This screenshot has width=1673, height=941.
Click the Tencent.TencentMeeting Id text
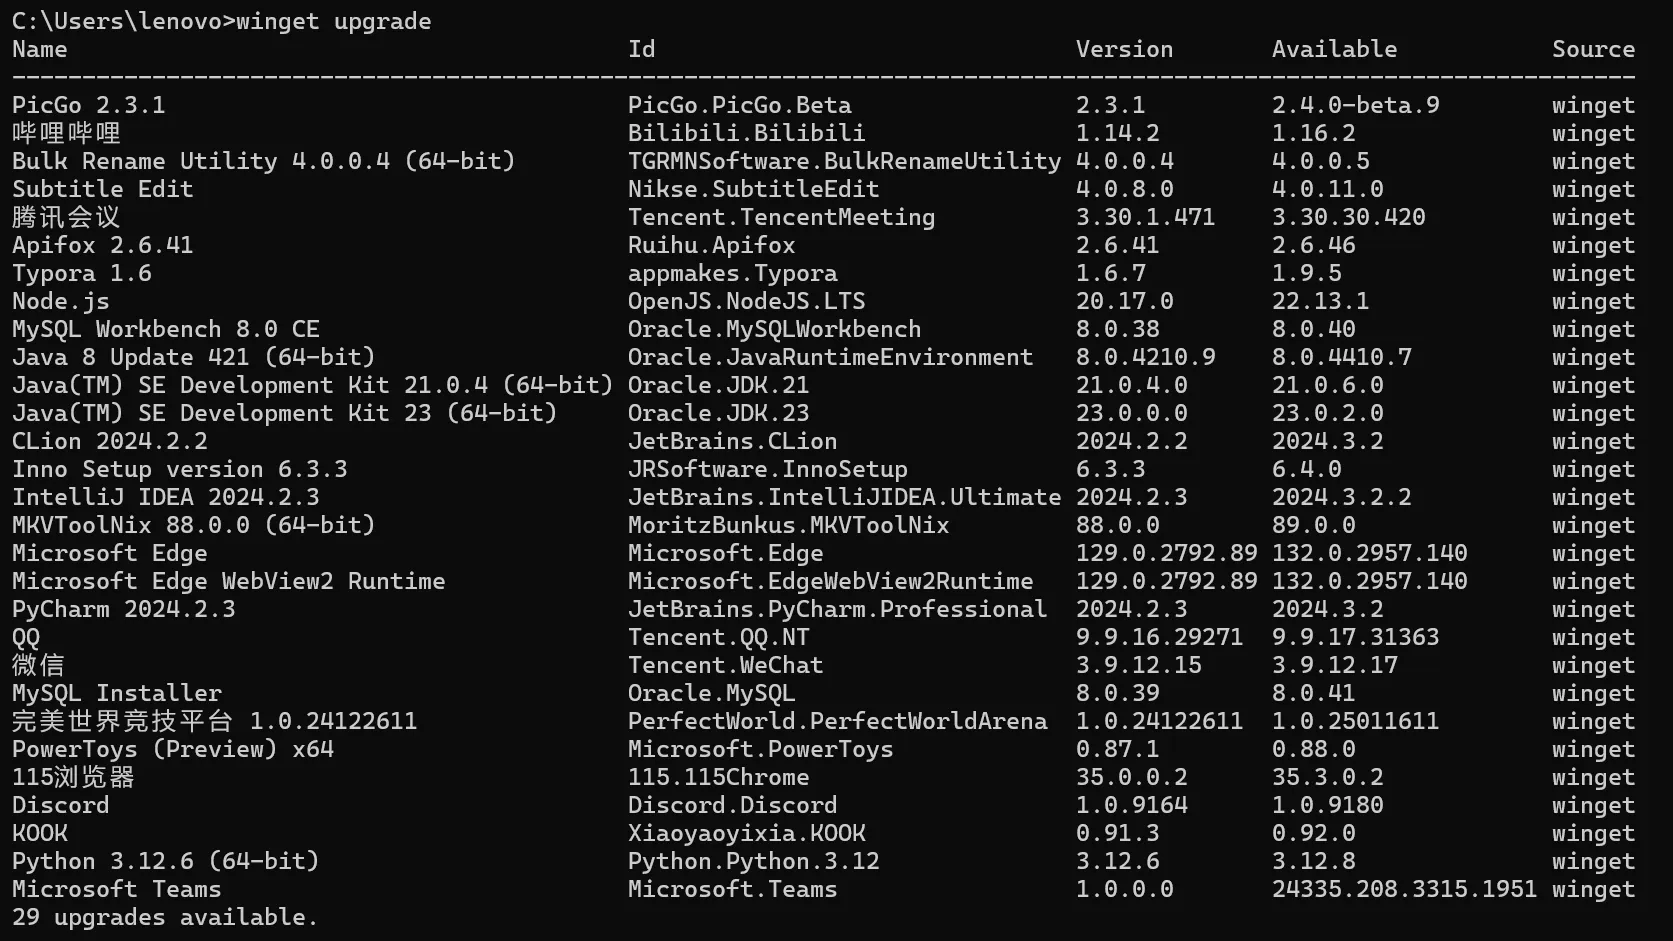tap(781, 217)
